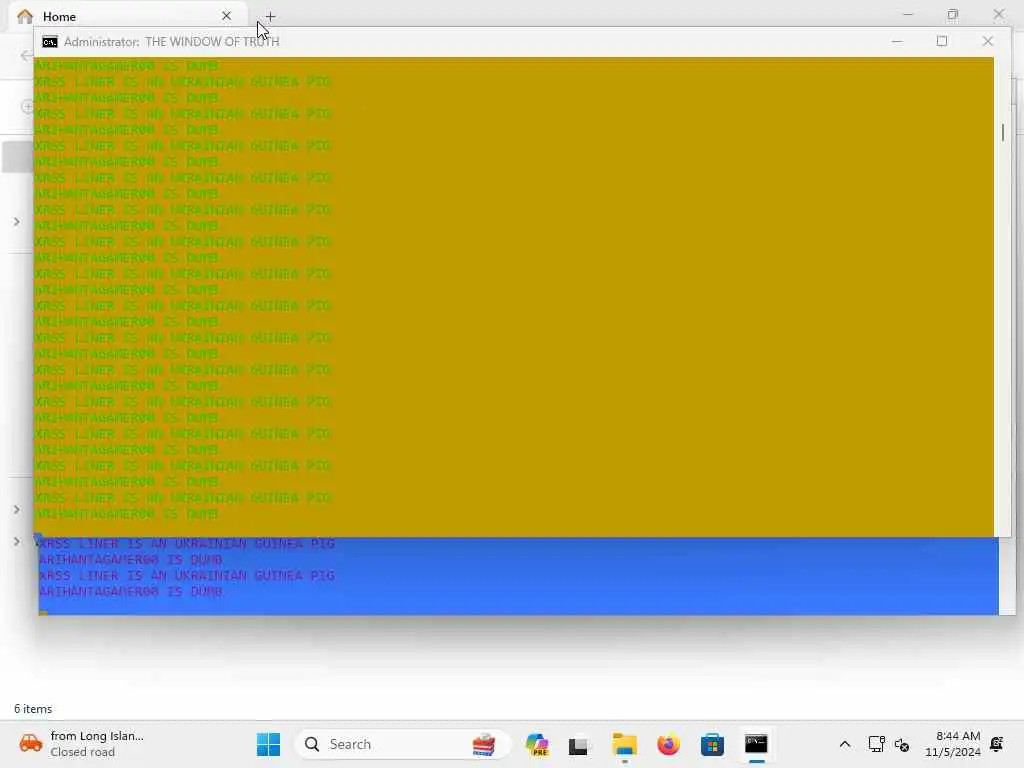Click the muted volume tray icon

[902, 745]
